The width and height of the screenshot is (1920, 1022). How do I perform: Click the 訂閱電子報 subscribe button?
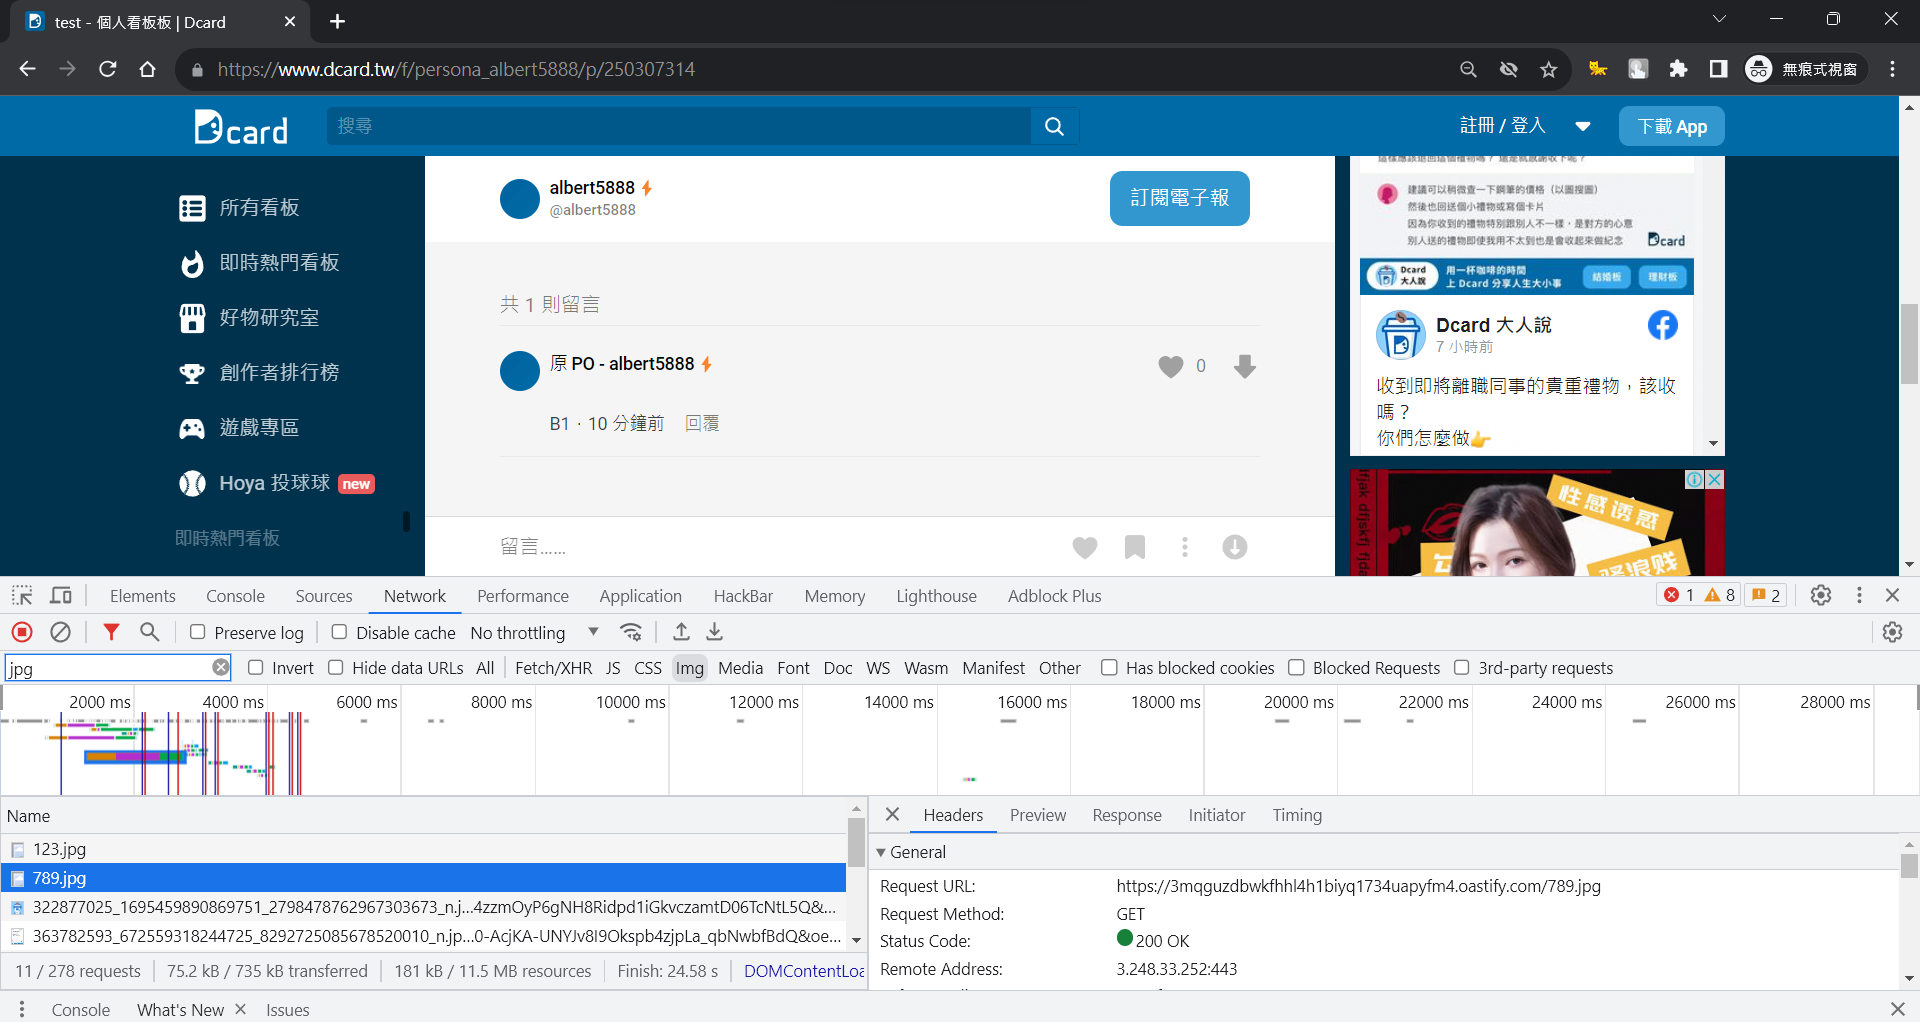(1180, 198)
